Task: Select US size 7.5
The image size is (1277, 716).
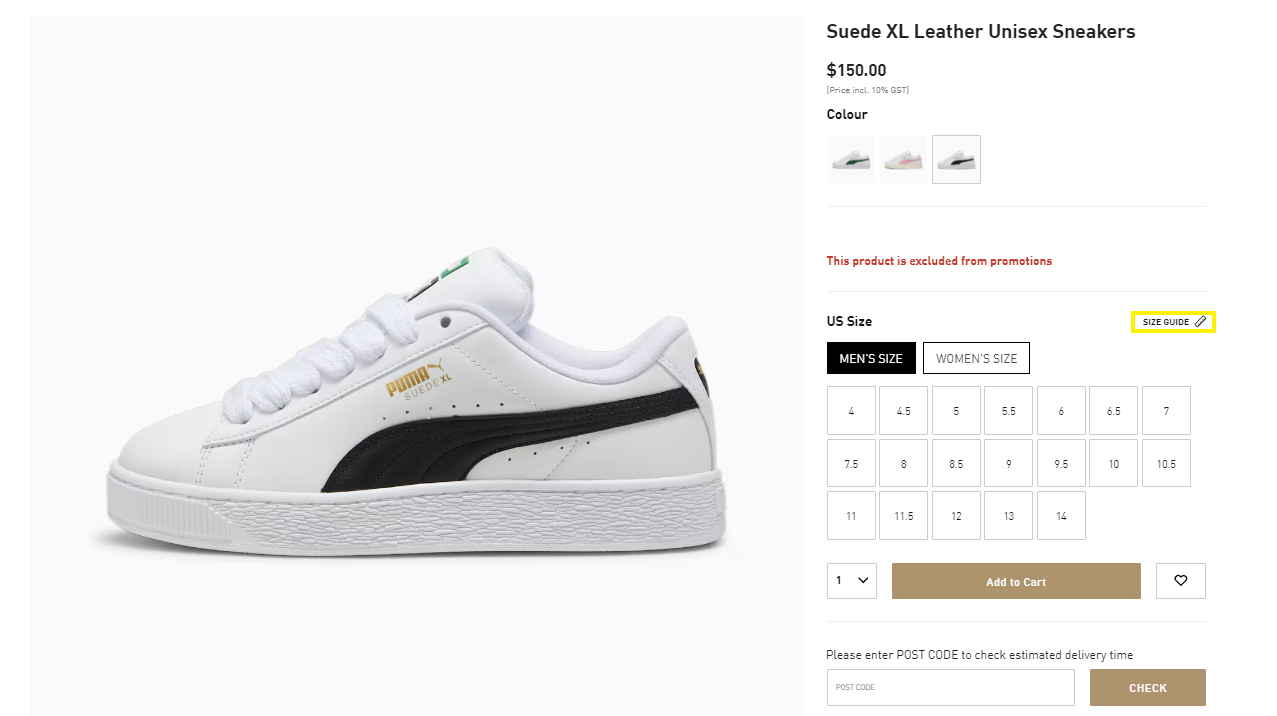Action: coord(851,463)
